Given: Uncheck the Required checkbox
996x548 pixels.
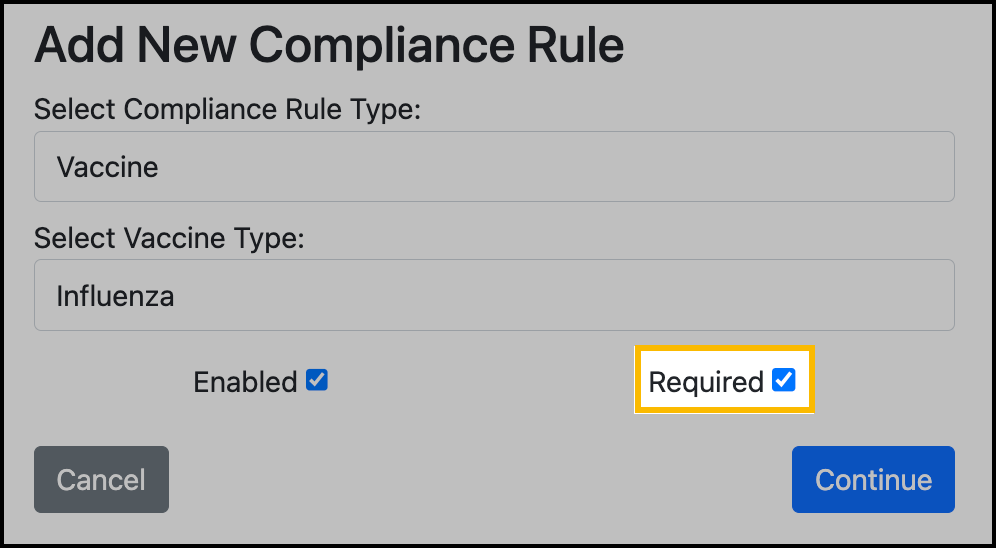Looking at the screenshot, I should pyautogui.click(x=784, y=381).
